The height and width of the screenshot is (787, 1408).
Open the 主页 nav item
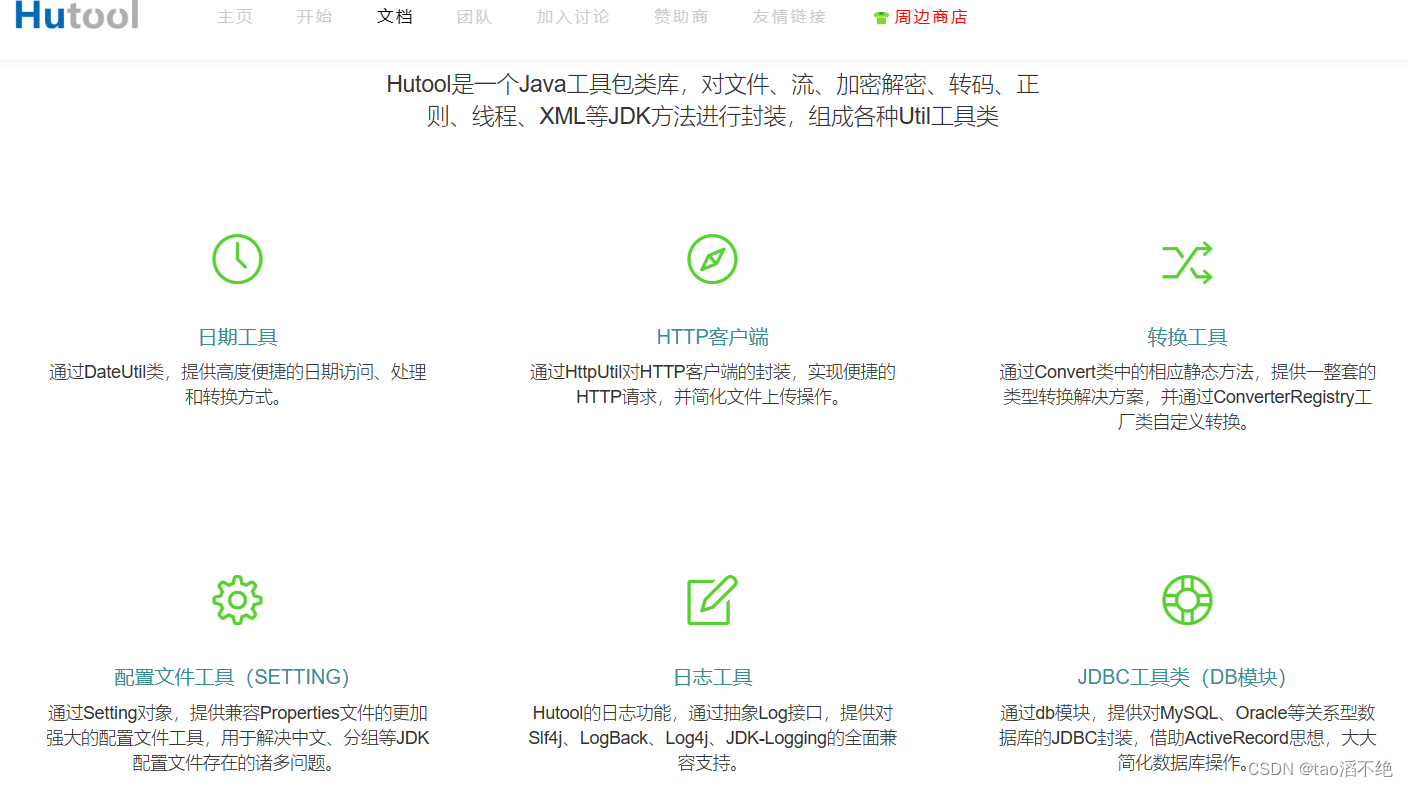[235, 17]
